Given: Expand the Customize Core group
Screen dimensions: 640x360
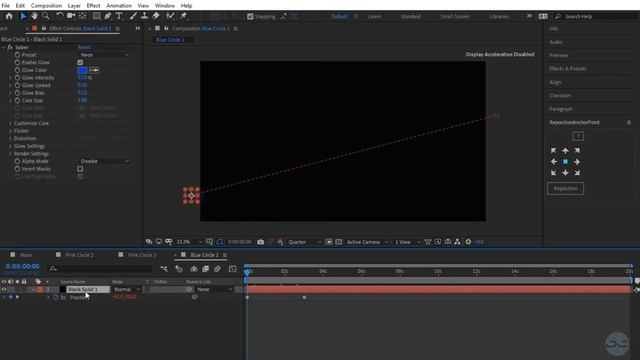Looking at the screenshot, I should coord(10,123).
